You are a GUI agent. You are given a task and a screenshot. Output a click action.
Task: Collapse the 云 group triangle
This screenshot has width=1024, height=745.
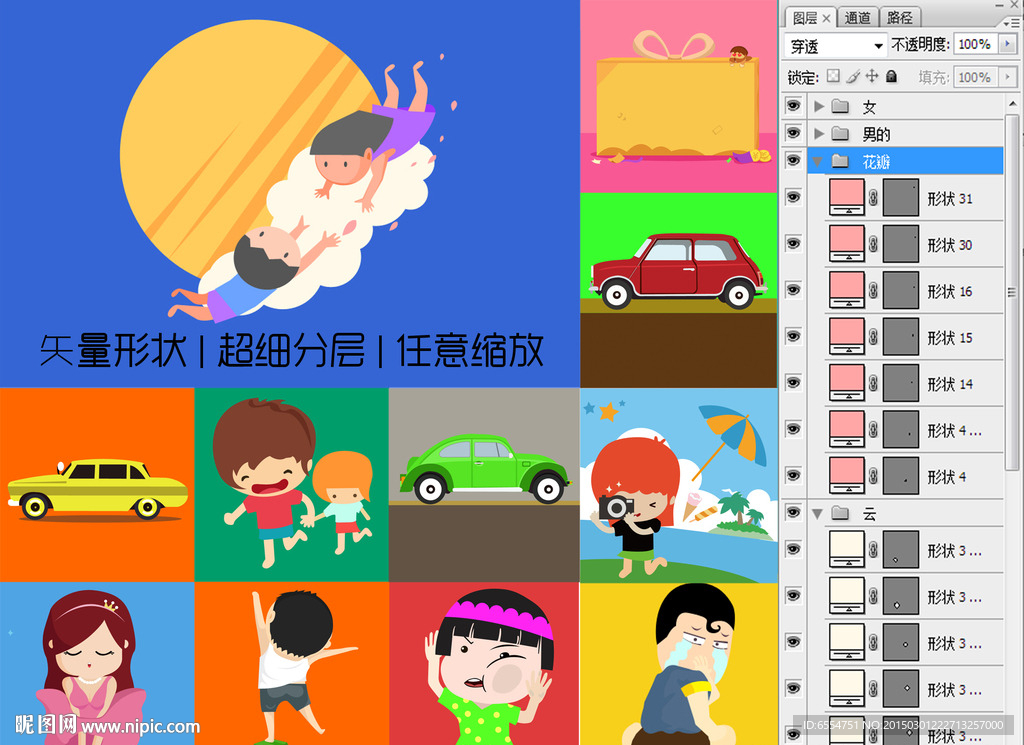click(818, 514)
